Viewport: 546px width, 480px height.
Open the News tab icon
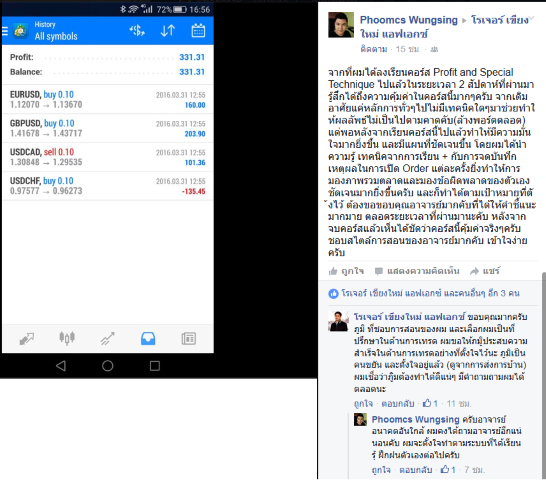pos(188,339)
